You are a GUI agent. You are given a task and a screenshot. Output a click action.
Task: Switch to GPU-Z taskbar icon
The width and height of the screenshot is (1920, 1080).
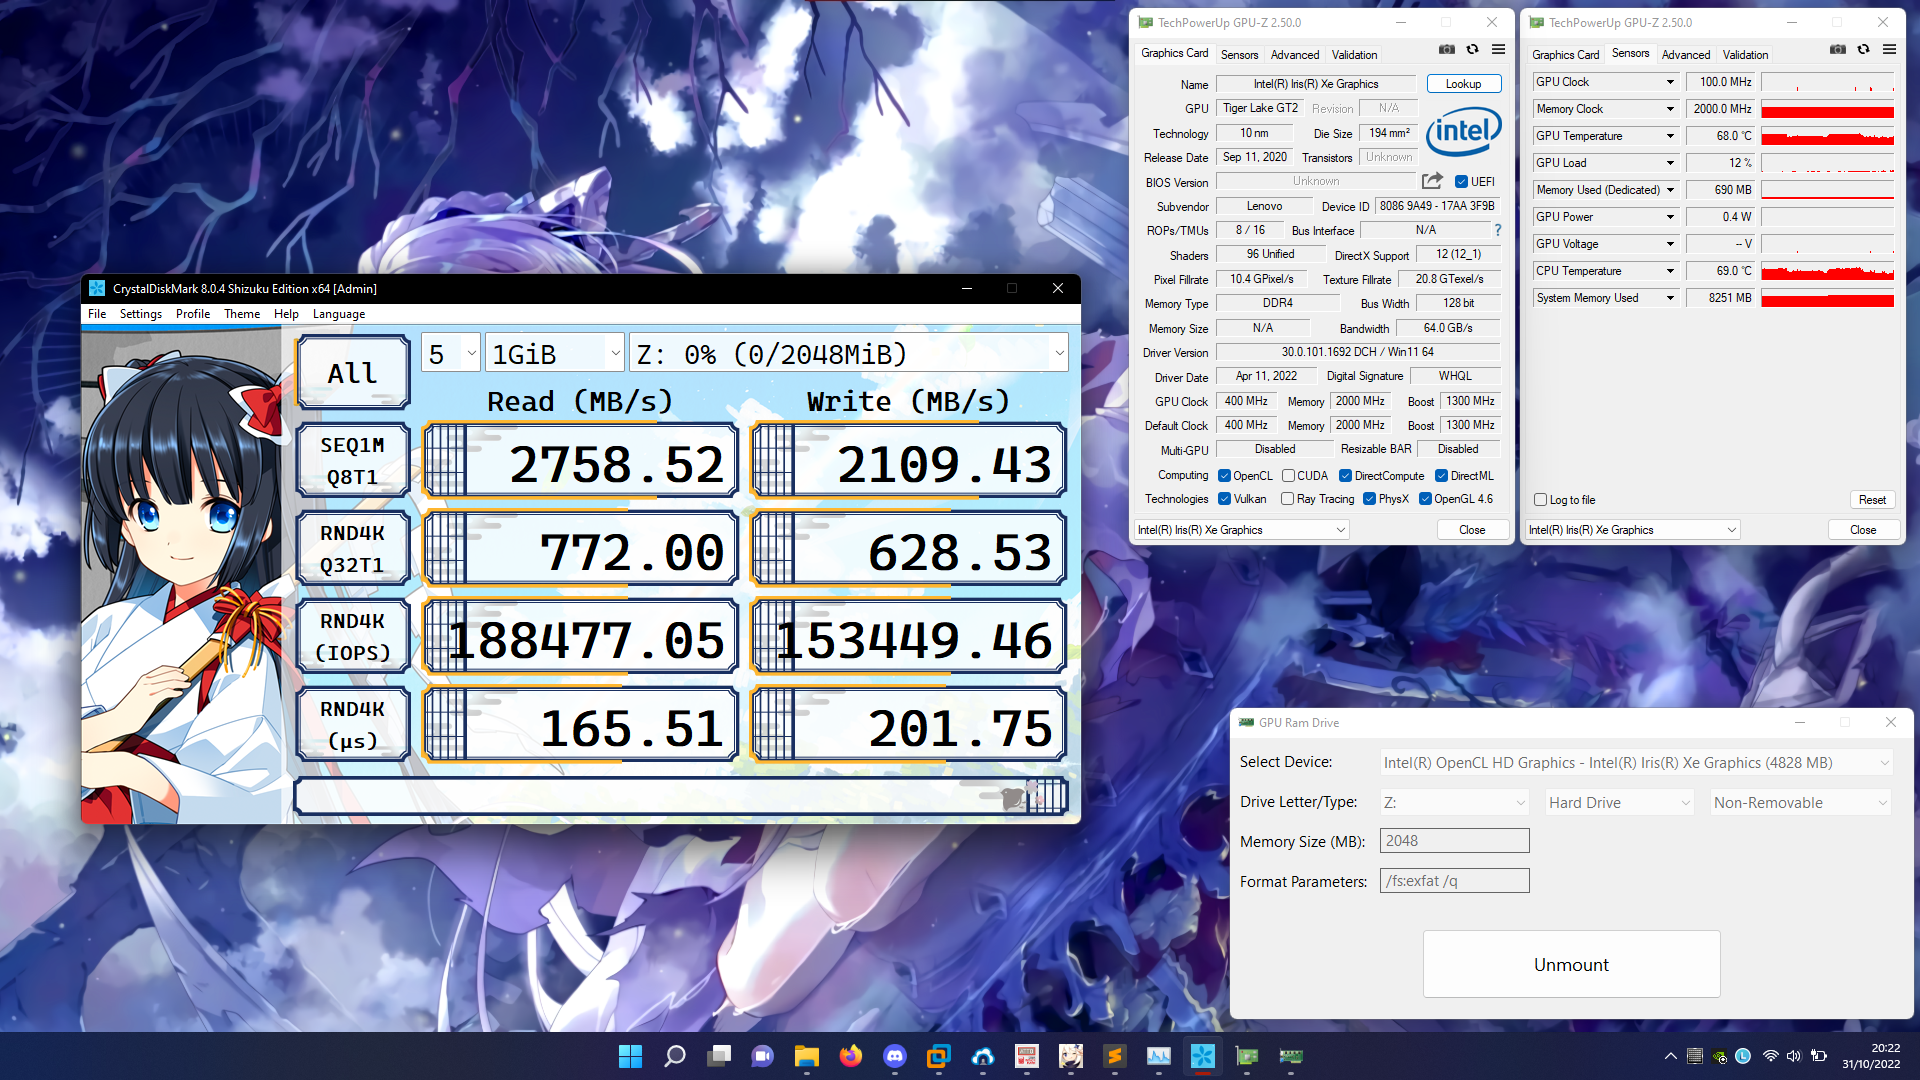coord(1247,1056)
